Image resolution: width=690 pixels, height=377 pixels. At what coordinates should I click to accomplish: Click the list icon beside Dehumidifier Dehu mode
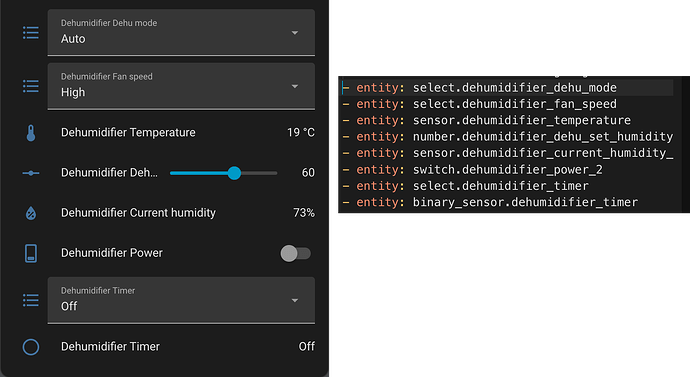31,33
